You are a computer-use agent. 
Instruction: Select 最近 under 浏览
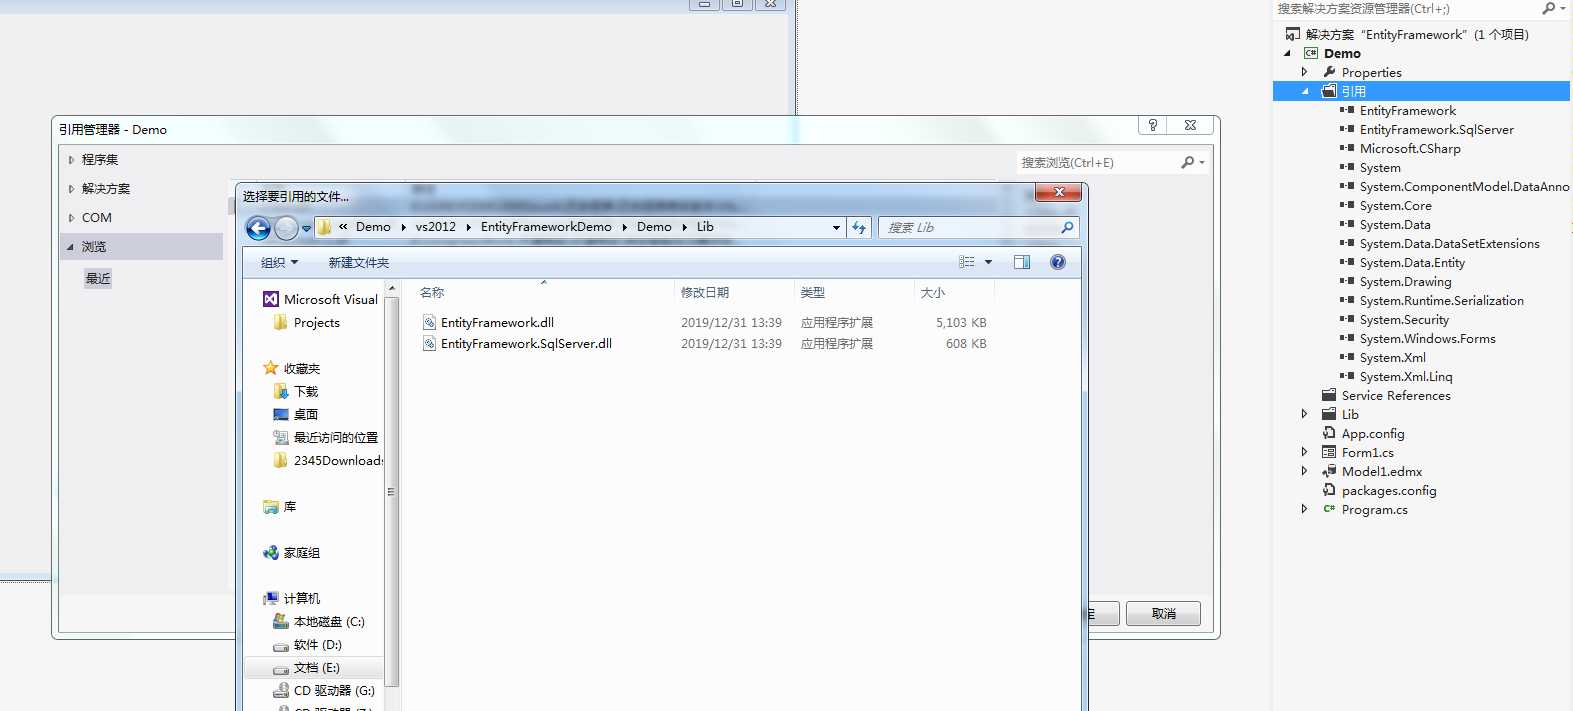coord(98,278)
